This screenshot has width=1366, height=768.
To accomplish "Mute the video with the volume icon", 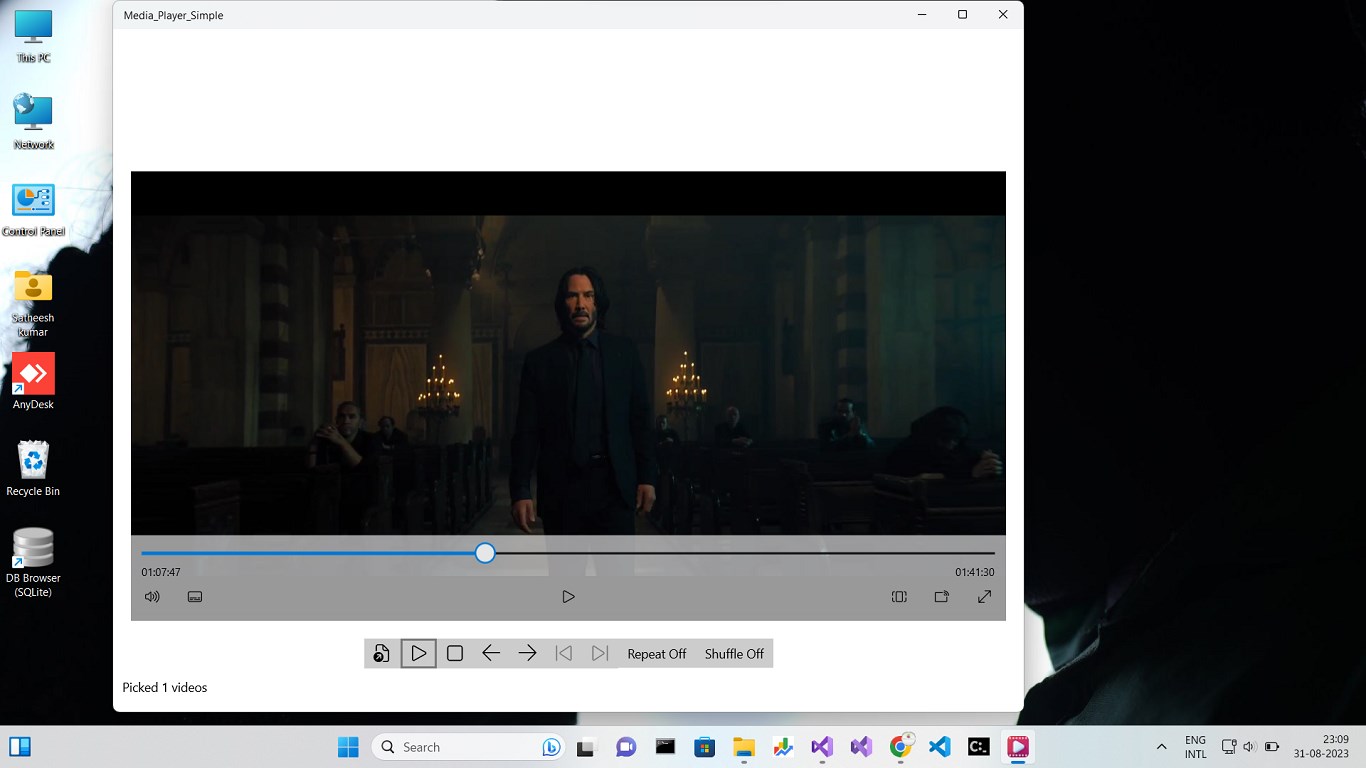I will coord(152,597).
